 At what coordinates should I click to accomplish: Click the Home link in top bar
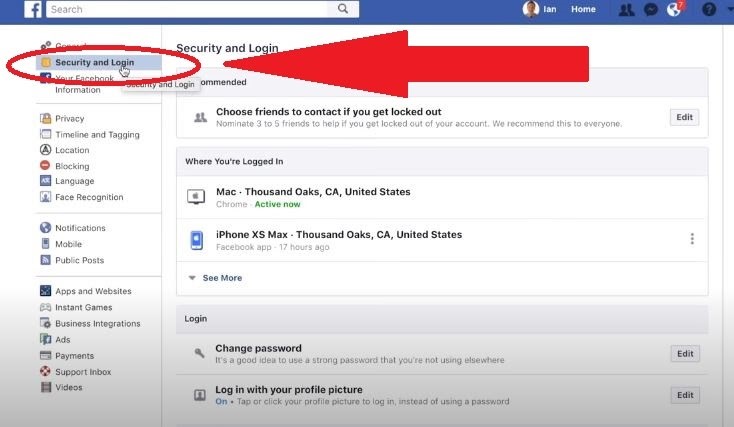tap(583, 9)
